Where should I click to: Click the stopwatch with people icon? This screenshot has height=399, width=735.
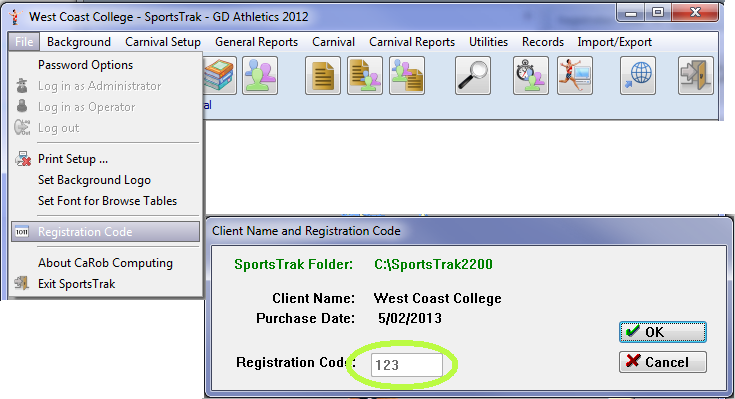[x=531, y=75]
